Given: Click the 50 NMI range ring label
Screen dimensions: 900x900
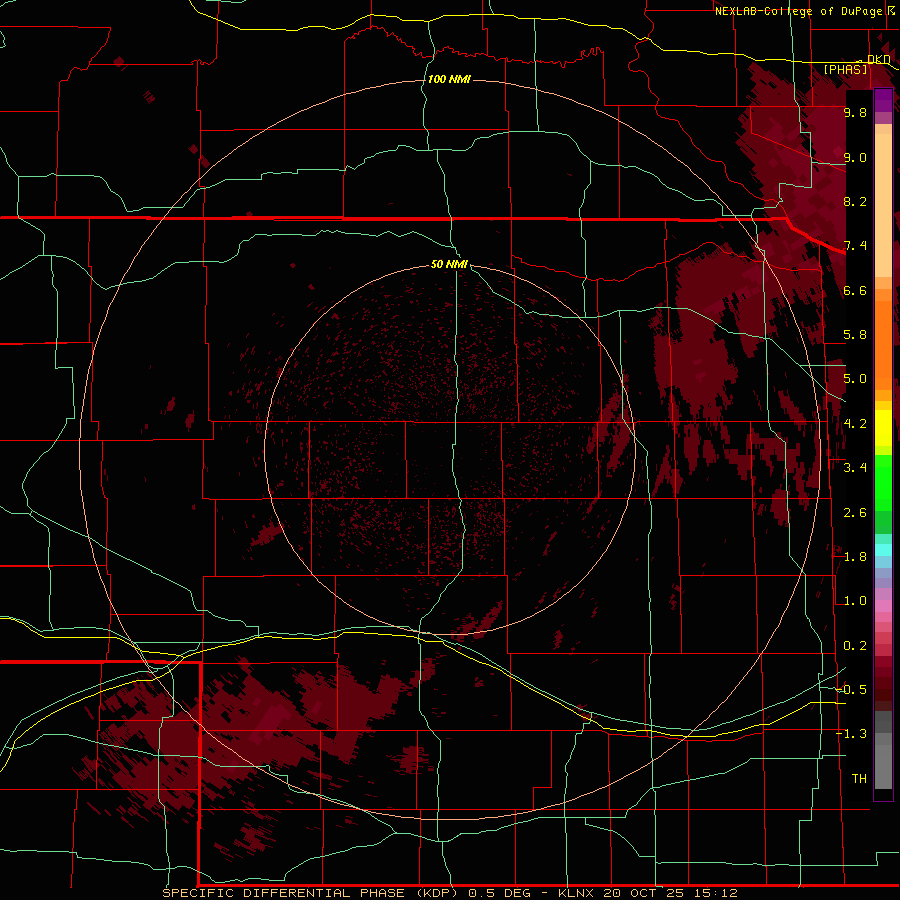Looking at the screenshot, I should 449,264.
